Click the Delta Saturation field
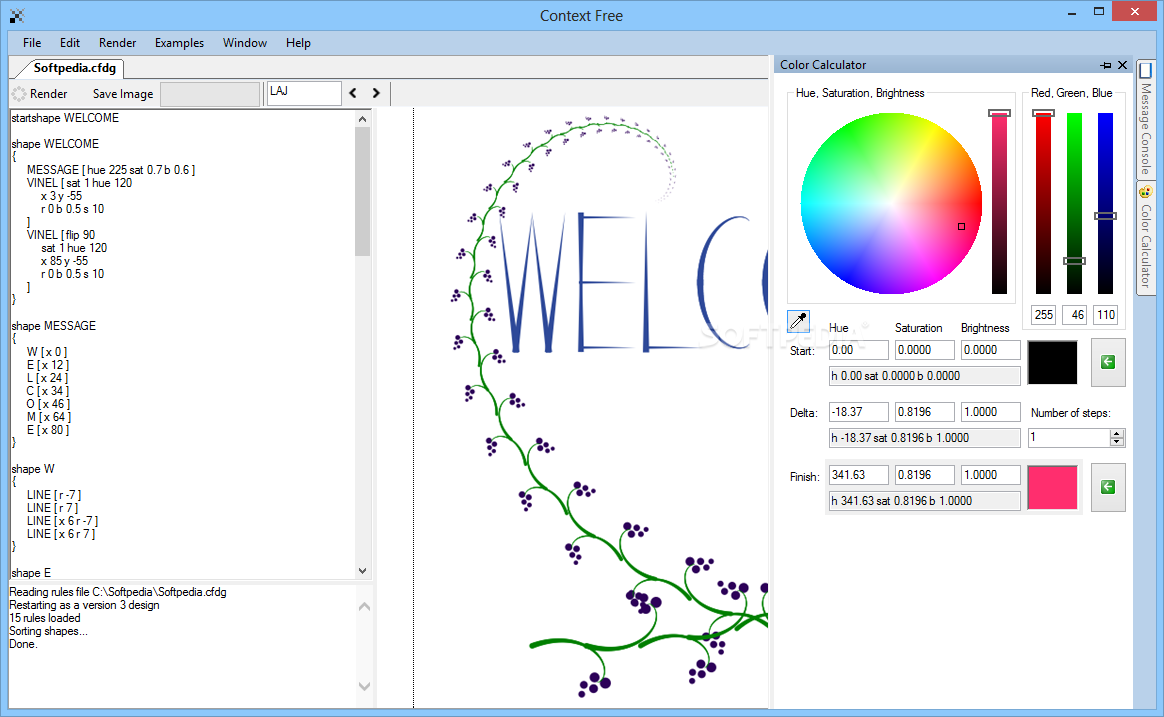Screen dimensions: 1164x717 (x=924, y=412)
